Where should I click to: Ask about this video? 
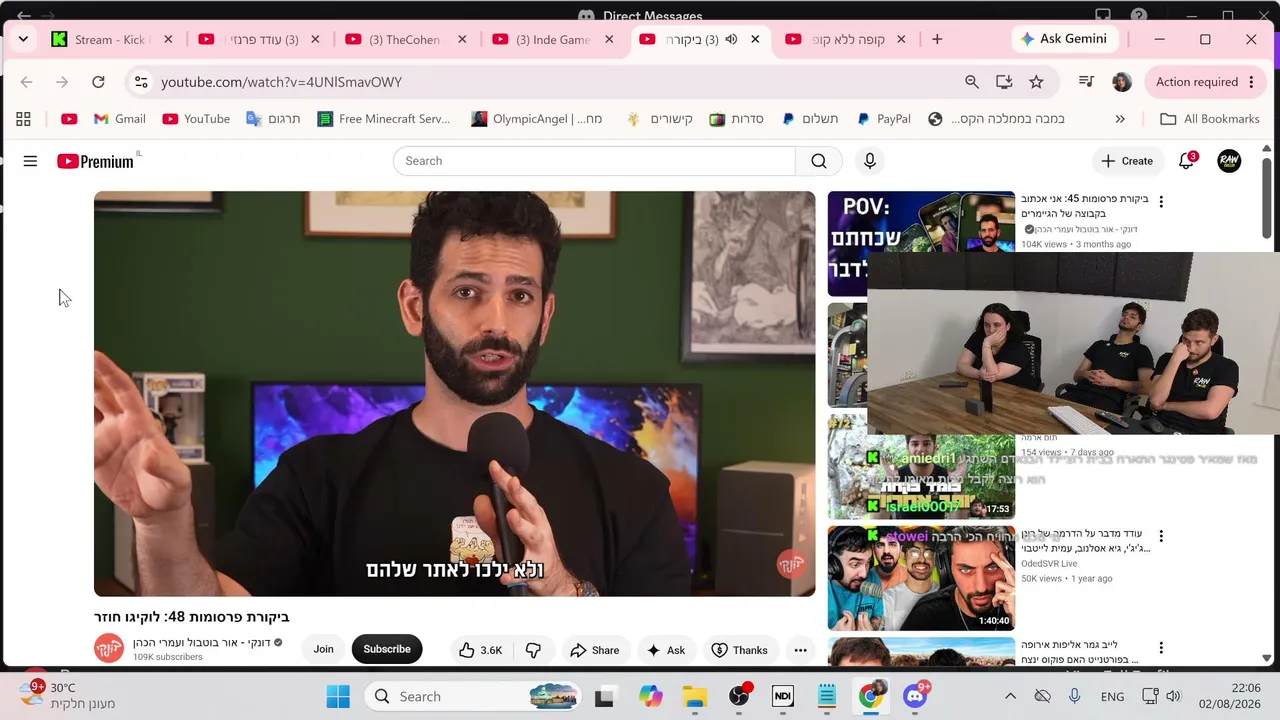[x=666, y=650]
